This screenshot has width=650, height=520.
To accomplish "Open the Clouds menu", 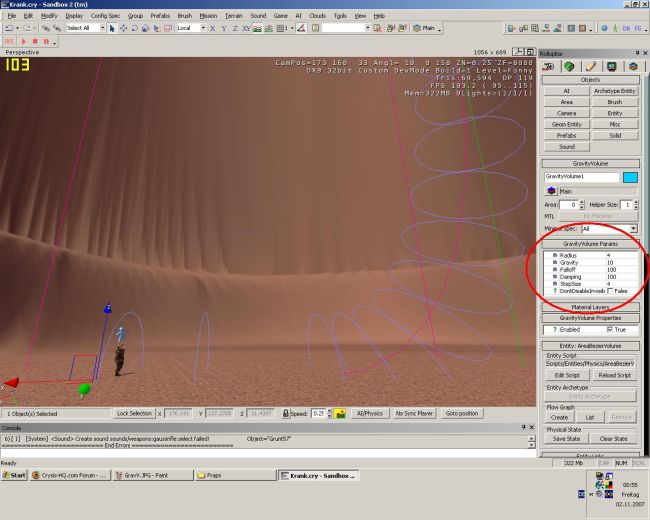I will tap(317, 16).
